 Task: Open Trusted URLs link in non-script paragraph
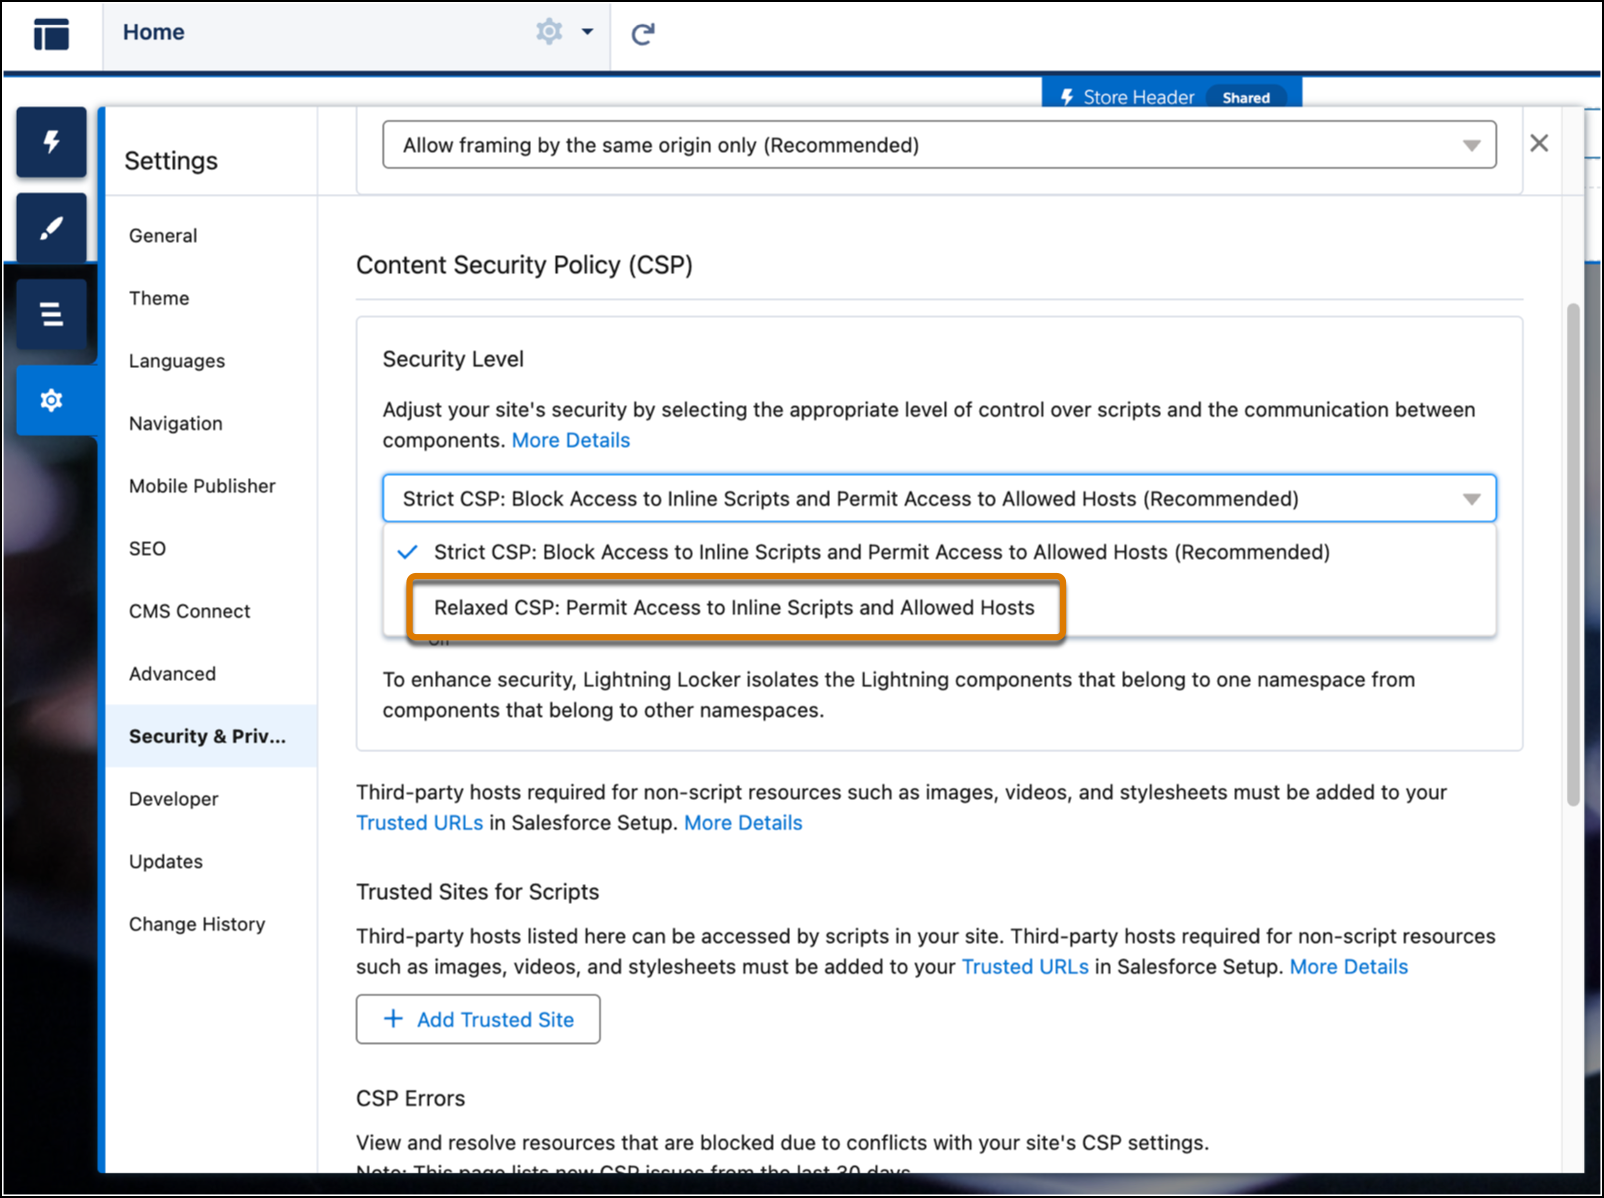click(x=419, y=823)
